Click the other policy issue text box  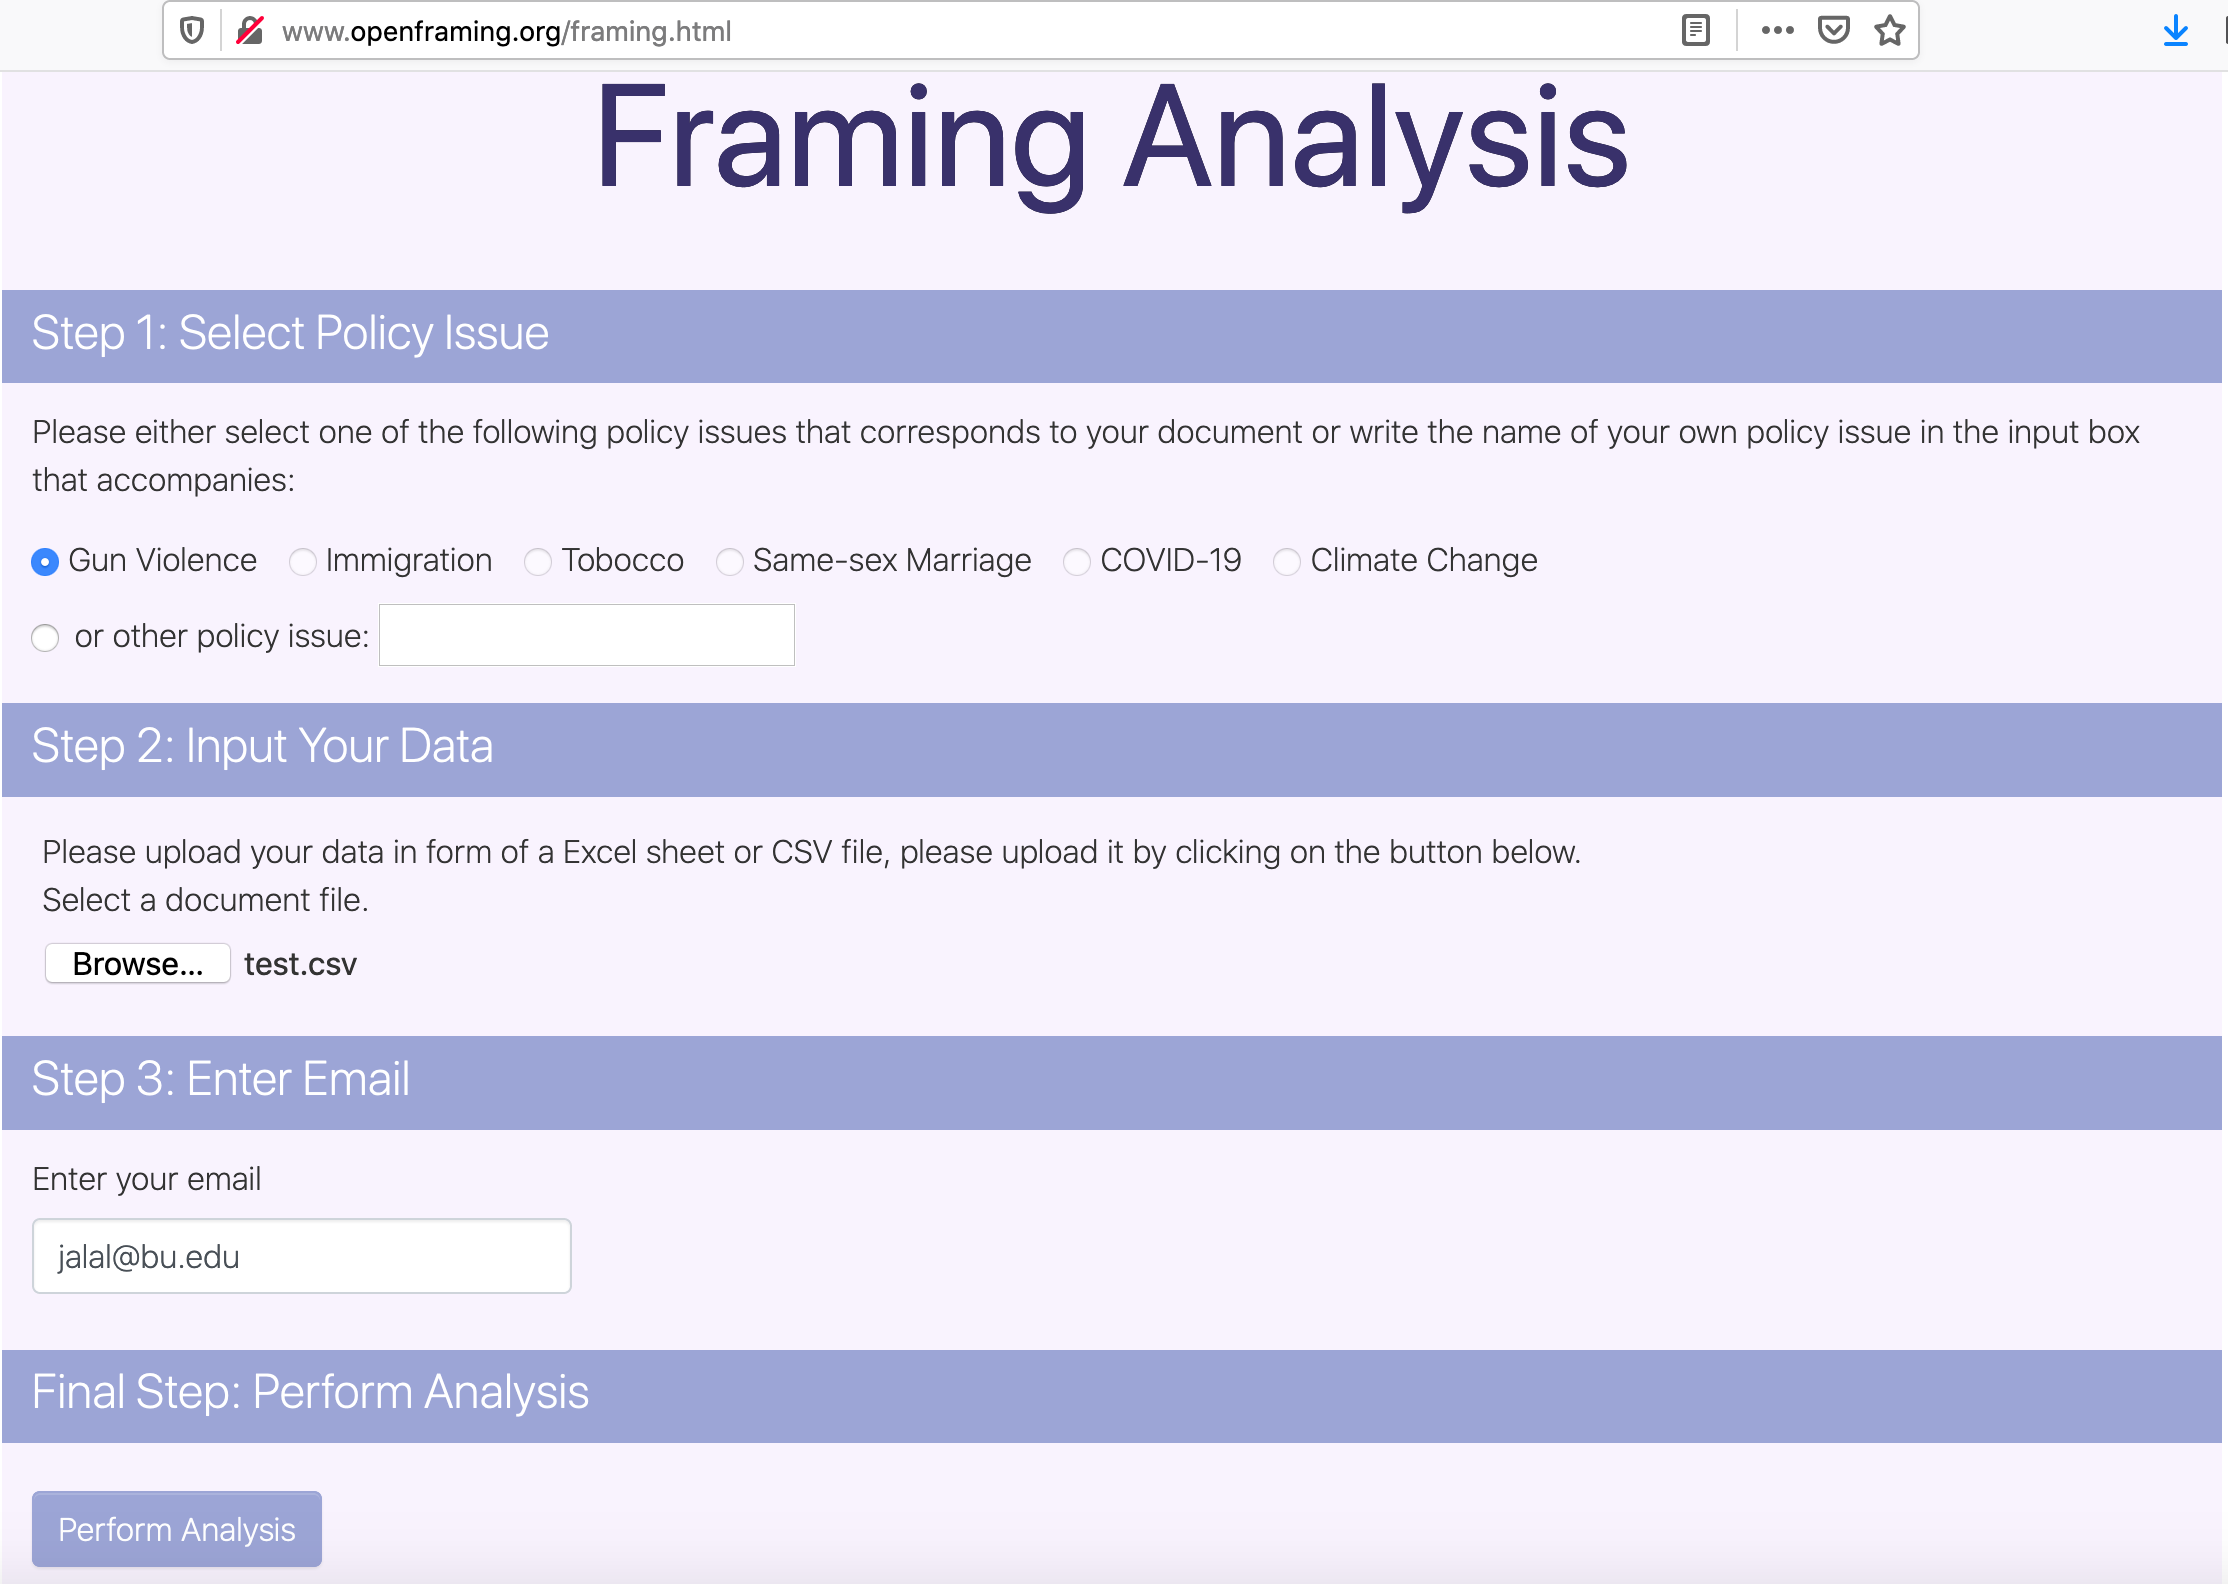tap(586, 635)
